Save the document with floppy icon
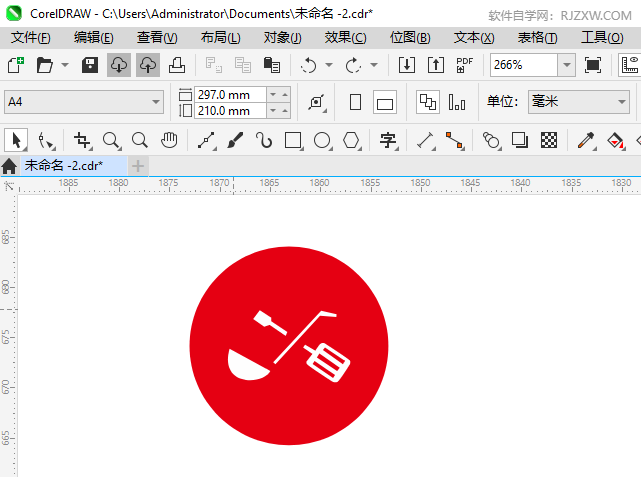This screenshot has width=641, height=477. pyautogui.click(x=90, y=65)
